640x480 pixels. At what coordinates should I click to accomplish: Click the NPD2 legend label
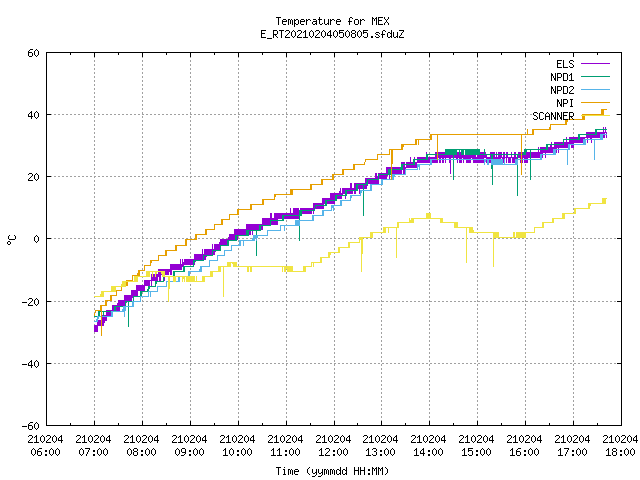click(562, 90)
